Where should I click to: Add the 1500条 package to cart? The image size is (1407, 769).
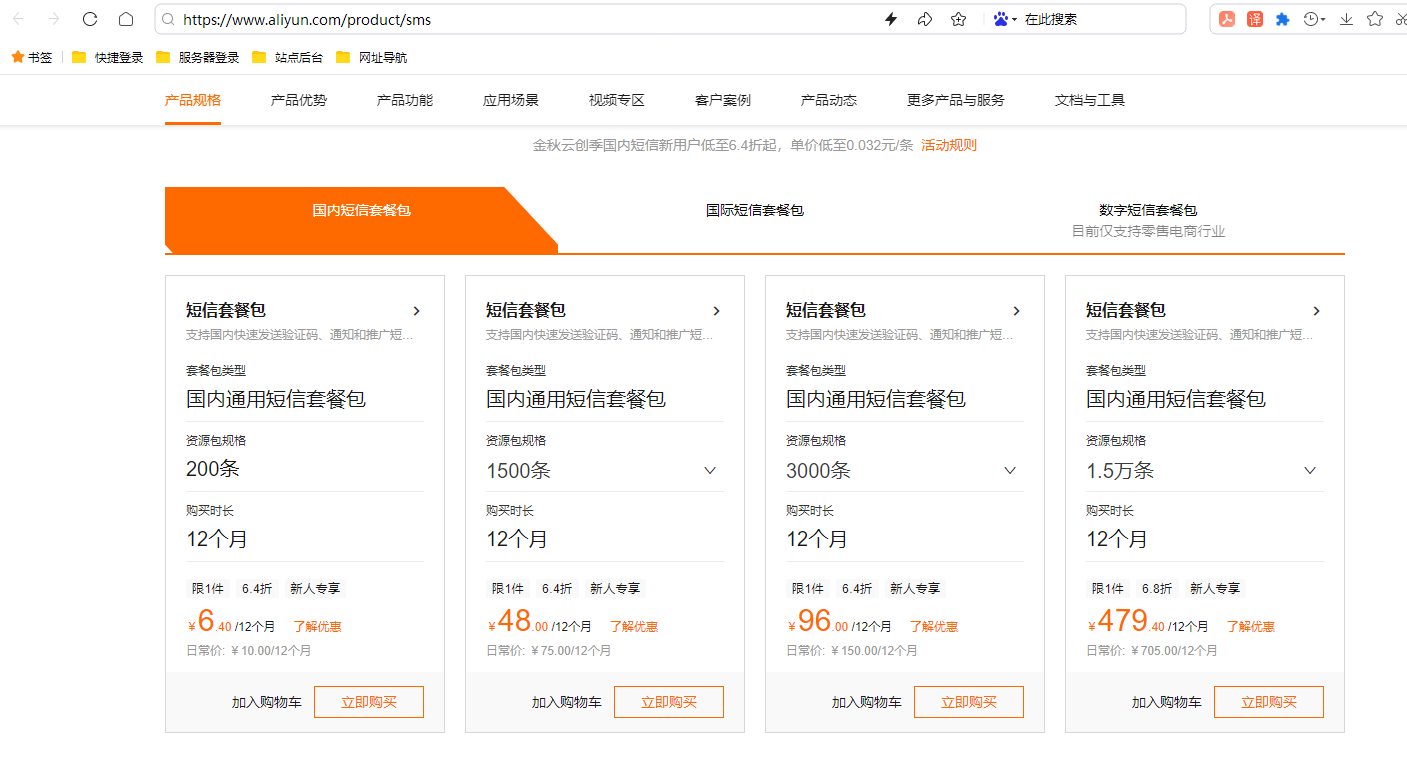pos(567,702)
